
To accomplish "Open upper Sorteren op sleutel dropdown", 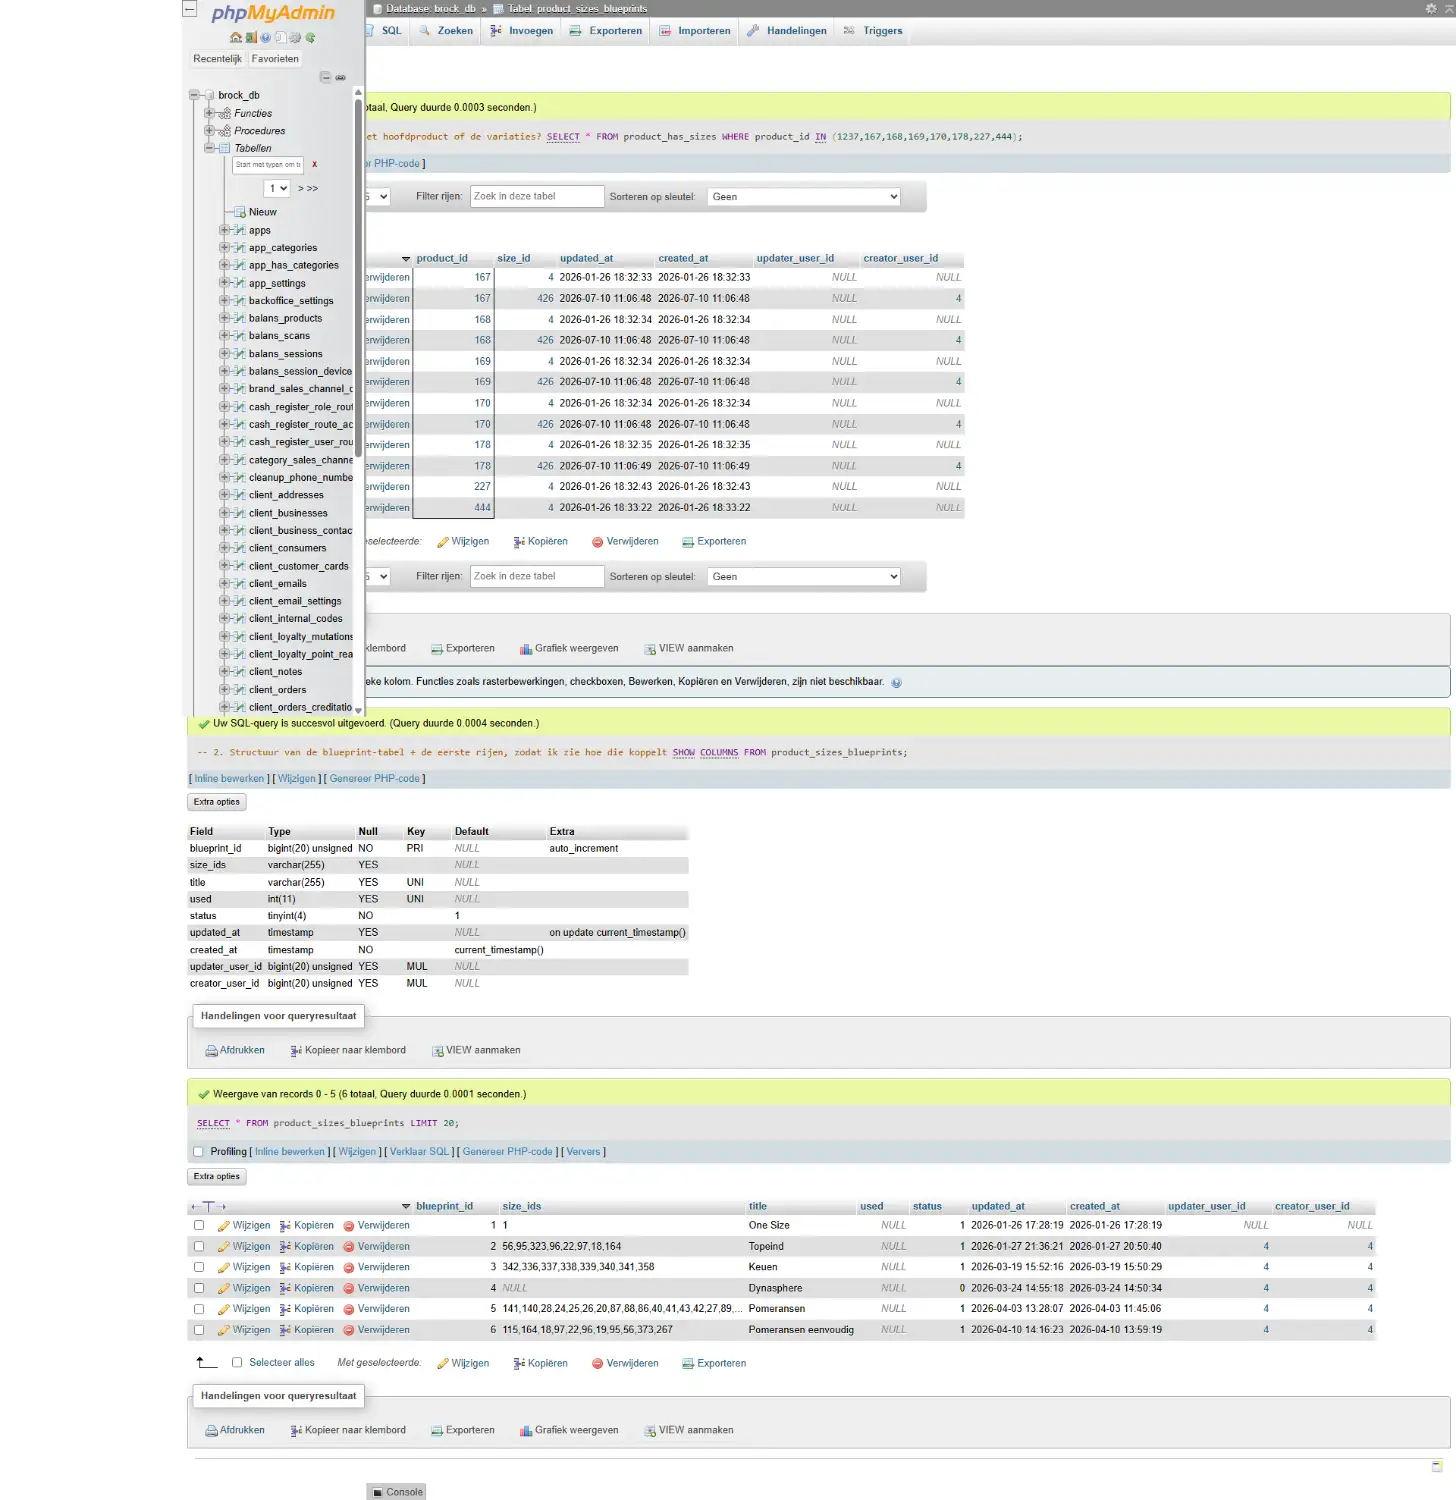I will coord(804,197).
